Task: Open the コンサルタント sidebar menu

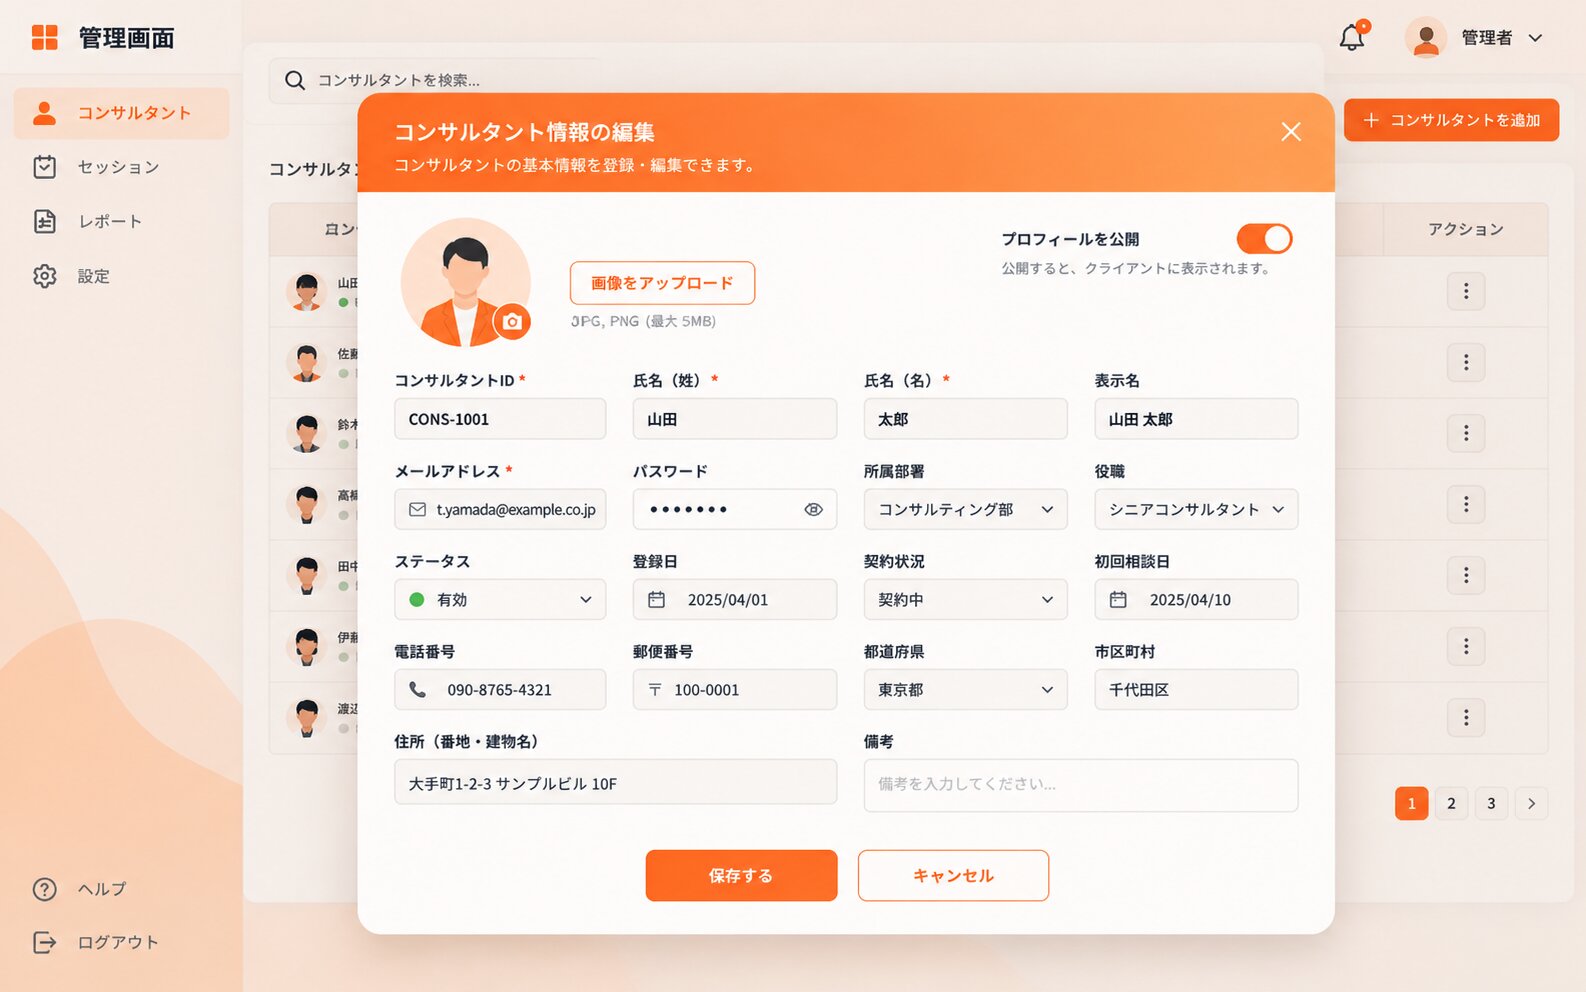Action: pos(121,113)
